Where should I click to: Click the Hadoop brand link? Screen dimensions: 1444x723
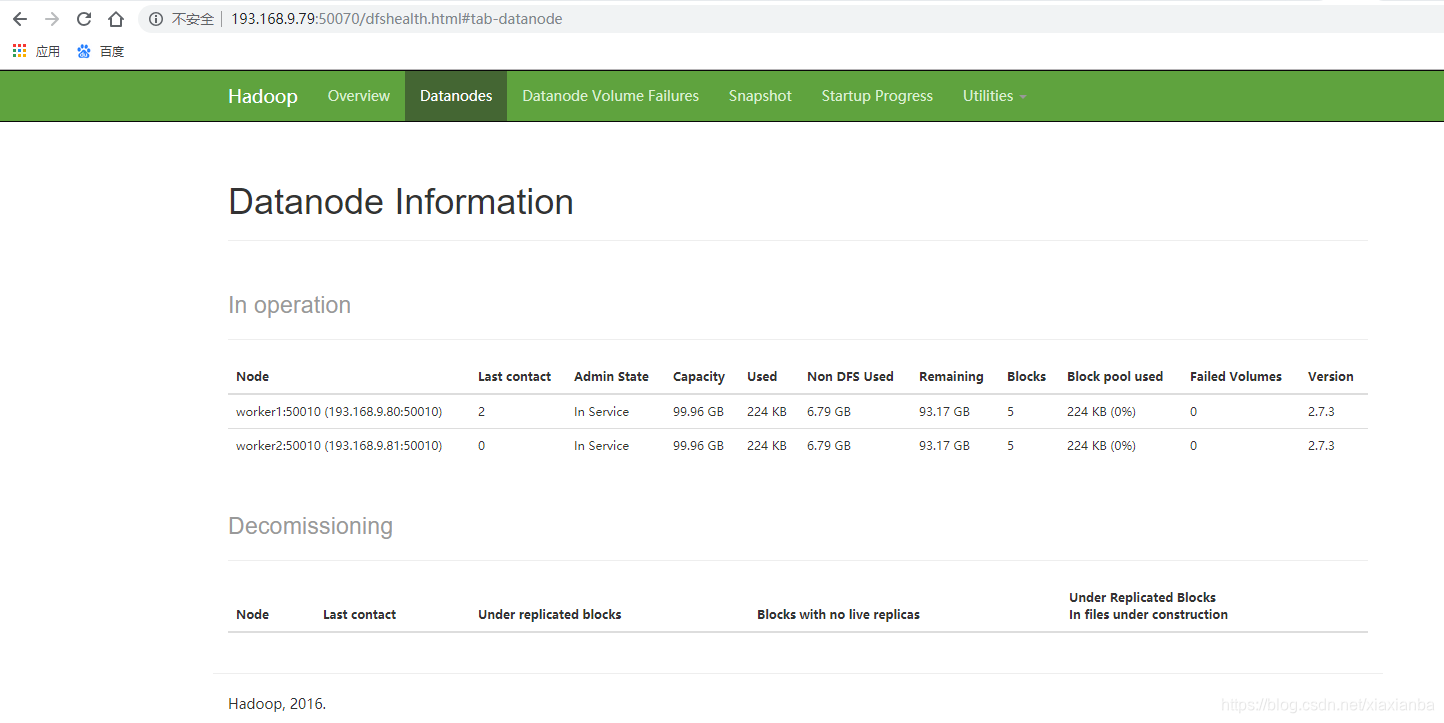[x=263, y=96]
